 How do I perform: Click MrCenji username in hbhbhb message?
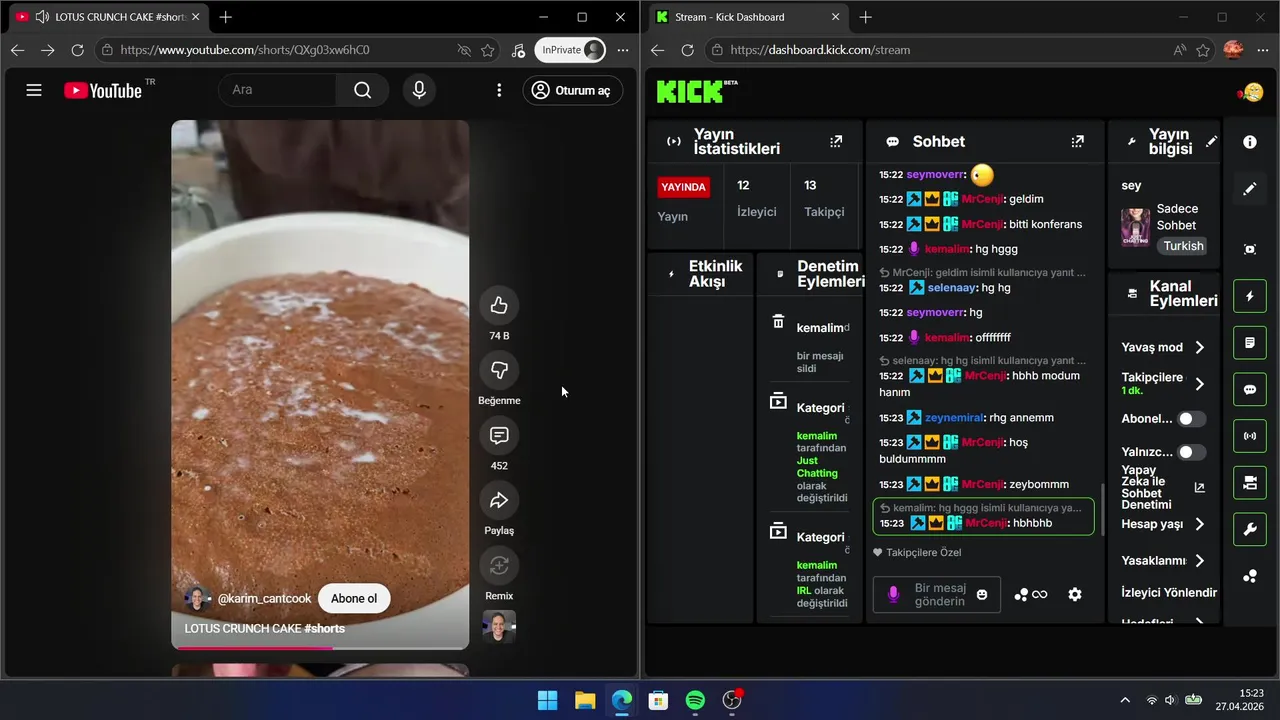pyautogui.click(x=984, y=523)
